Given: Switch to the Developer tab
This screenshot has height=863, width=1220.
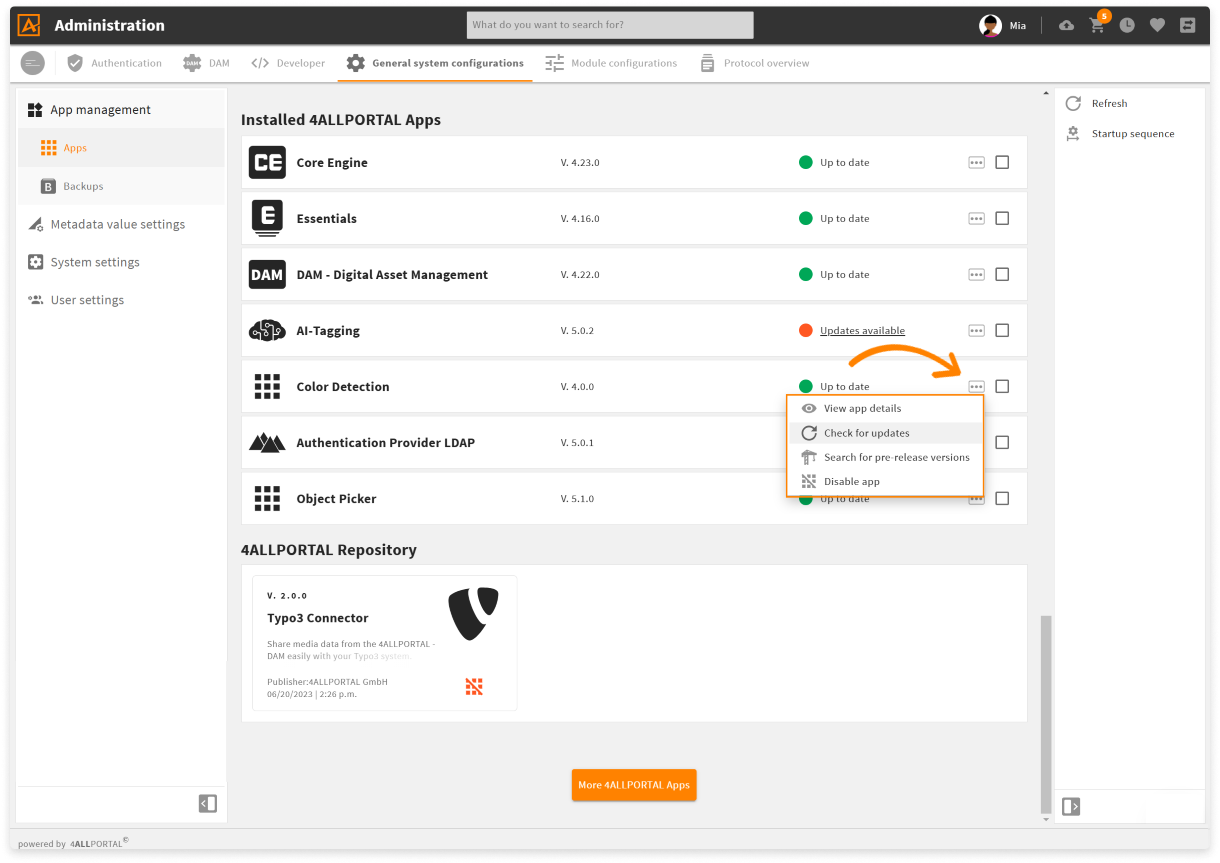Looking at the screenshot, I should (x=288, y=63).
